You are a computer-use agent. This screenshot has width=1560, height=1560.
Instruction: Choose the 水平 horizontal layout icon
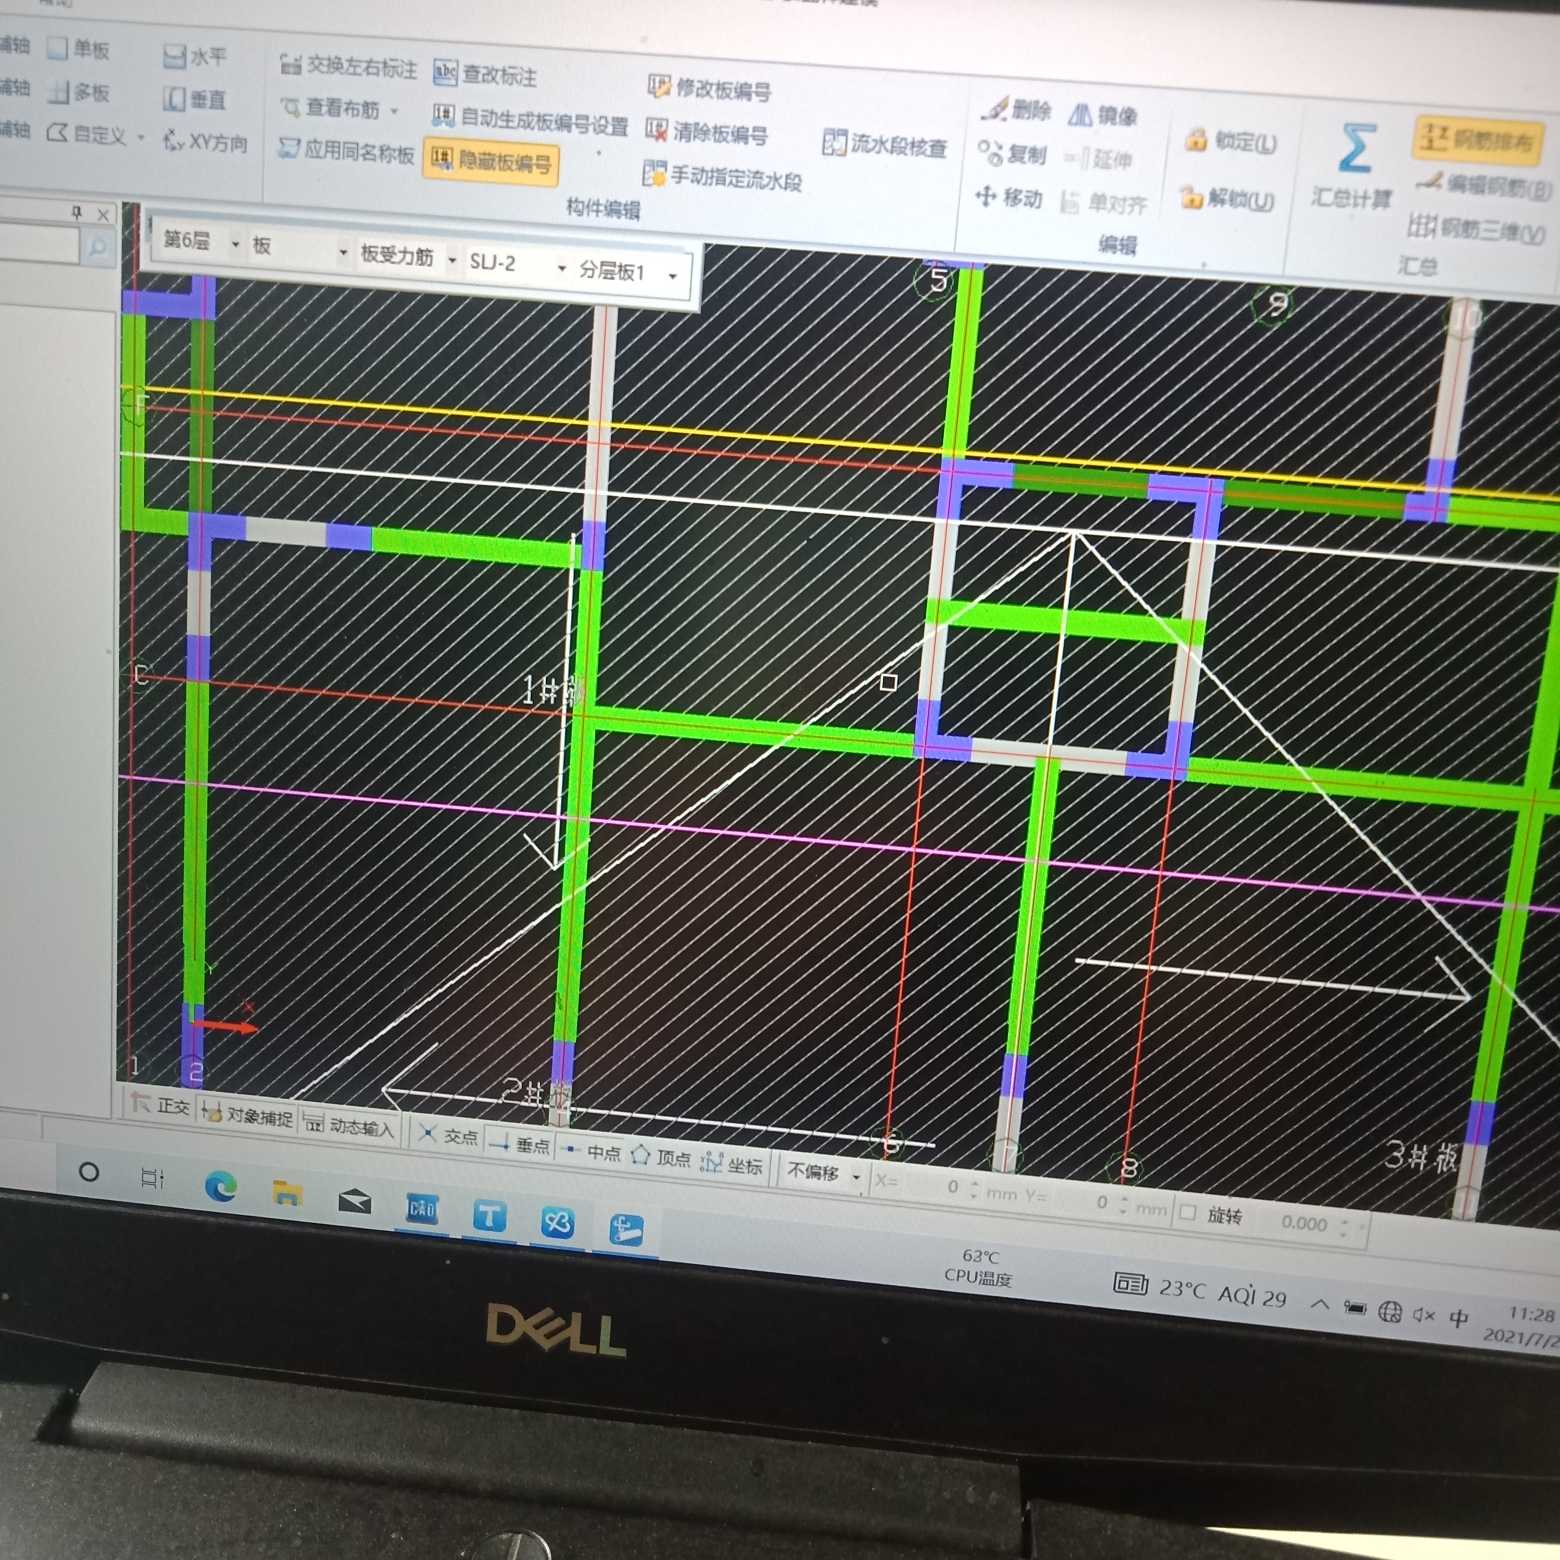point(195,56)
